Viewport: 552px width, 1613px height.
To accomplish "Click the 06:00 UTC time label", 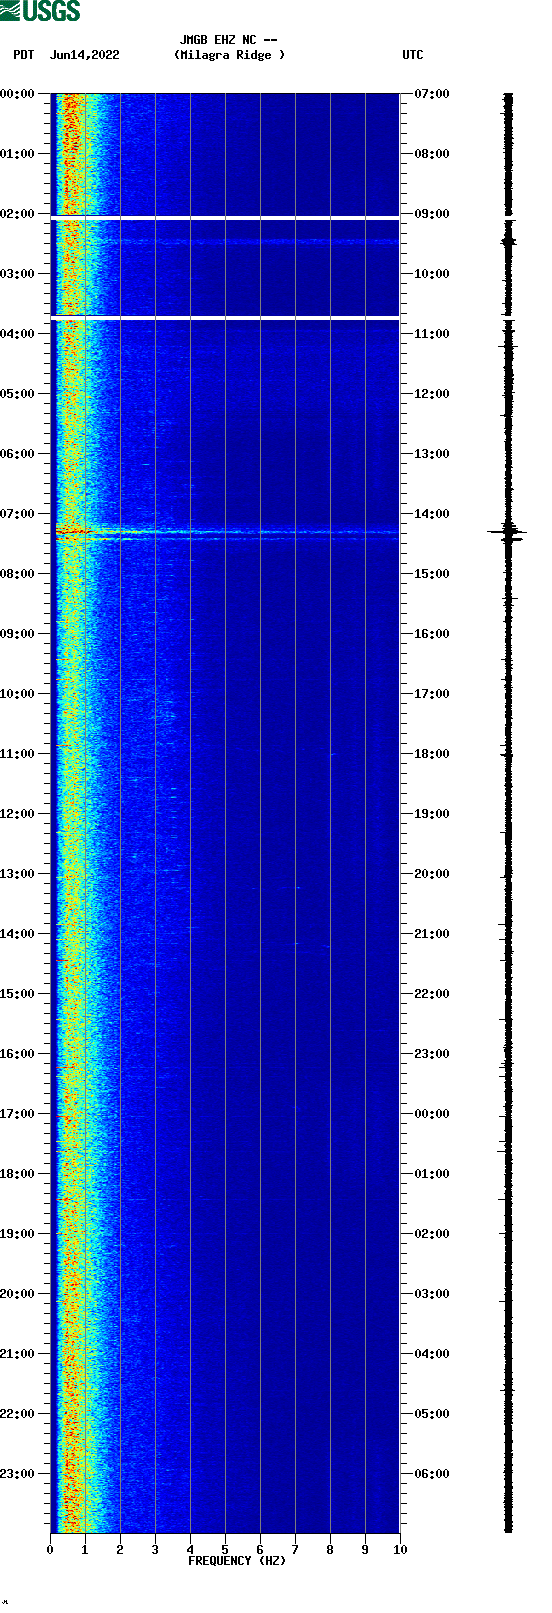I will coord(432,1474).
